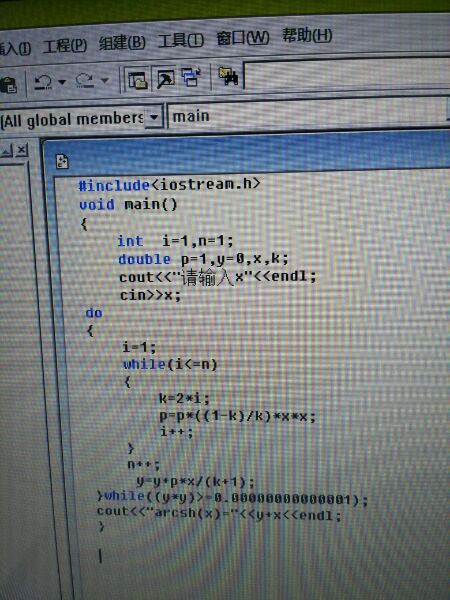This screenshot has width=450, height=600.
Task: Open the 工程(P) menu
Action: point(65,46)
